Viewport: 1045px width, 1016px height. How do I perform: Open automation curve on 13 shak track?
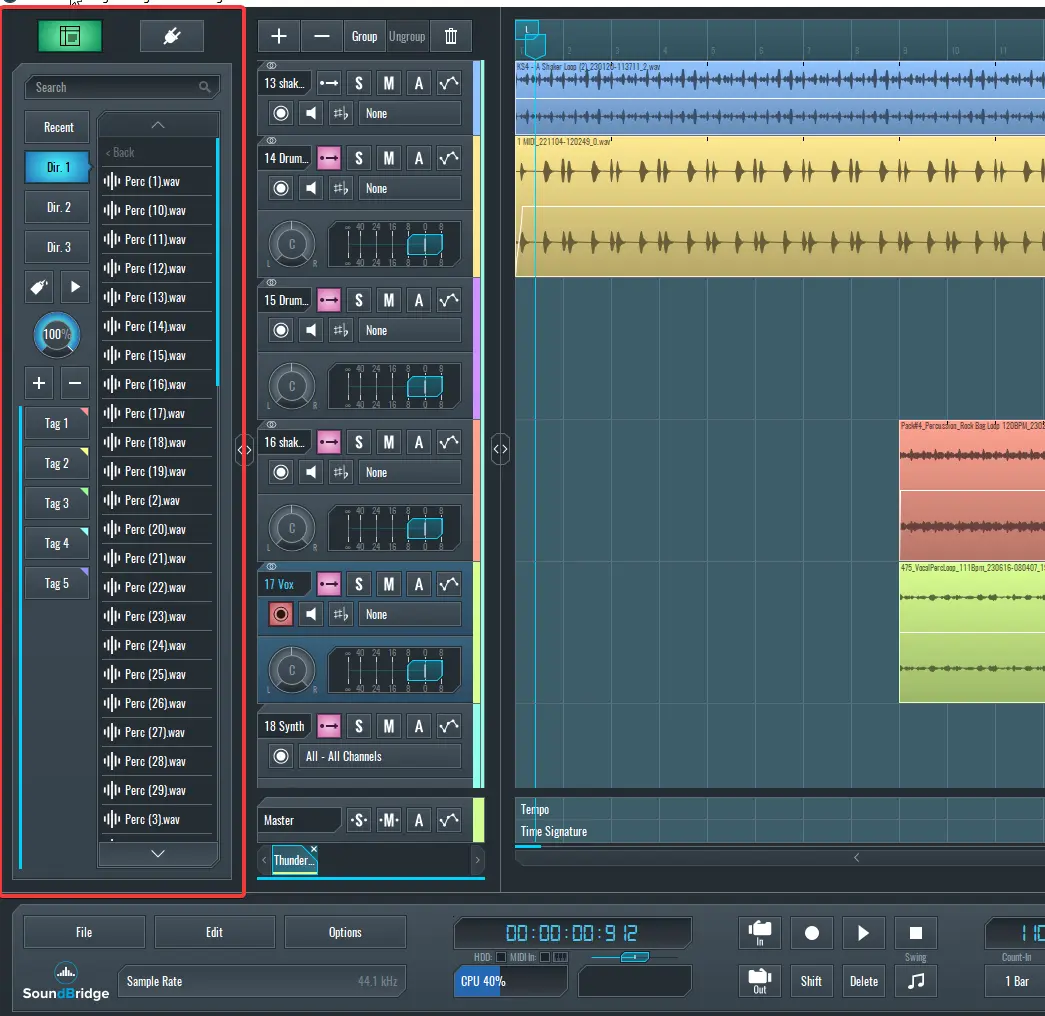449,83
